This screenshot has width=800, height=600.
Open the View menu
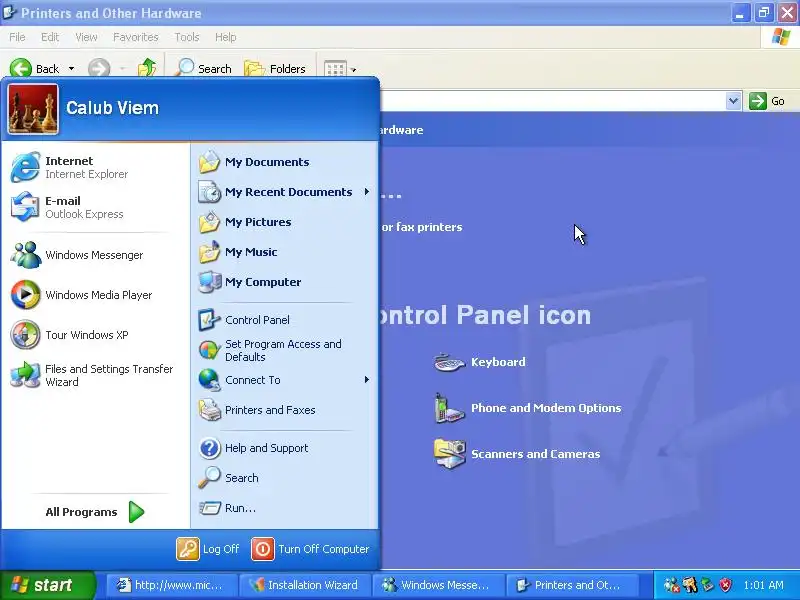coord(86,37)
